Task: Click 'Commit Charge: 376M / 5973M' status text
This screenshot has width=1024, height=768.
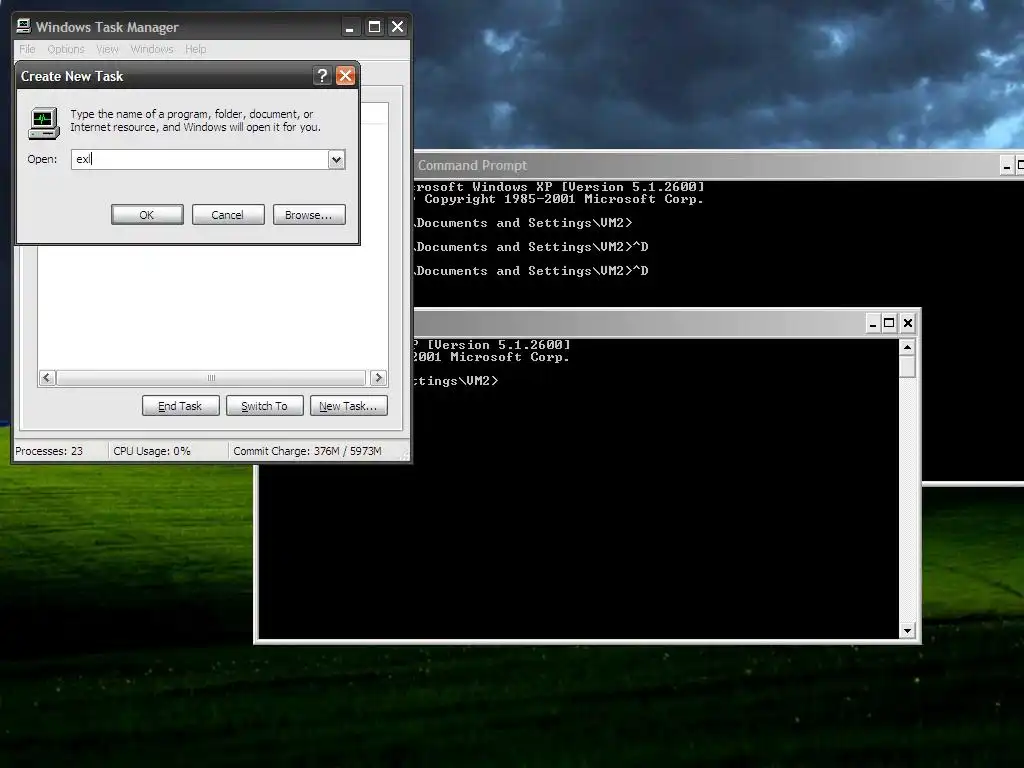Action: 307,451
